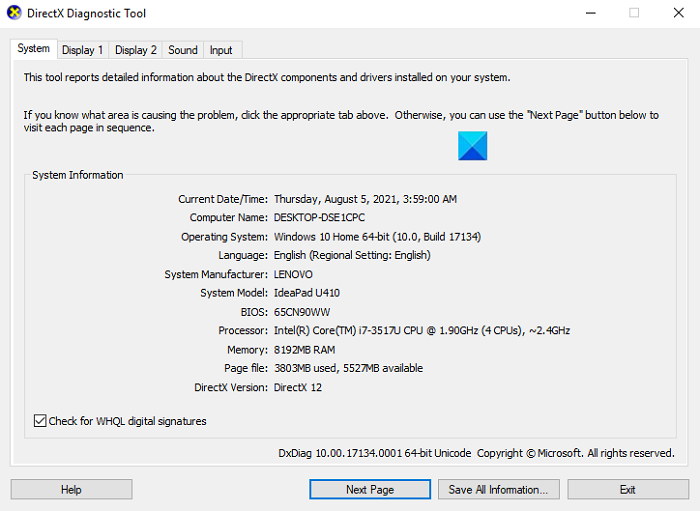Viewport: 700px width, 511px height.
Task: Click BIOS value 65CN90WW
Action: coord(302,312)
